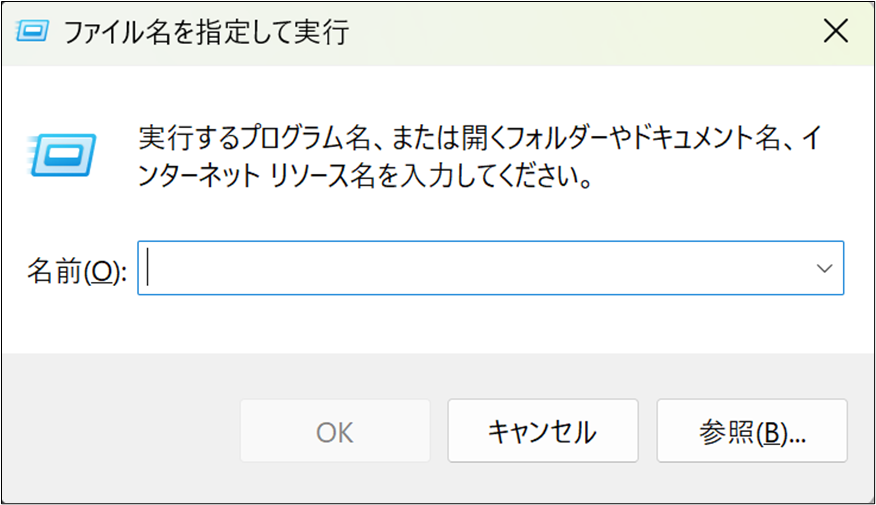Viewport: 876px width, 505px height.
Task: Click the 名前(O): label
Action: [x=76, y=270]
